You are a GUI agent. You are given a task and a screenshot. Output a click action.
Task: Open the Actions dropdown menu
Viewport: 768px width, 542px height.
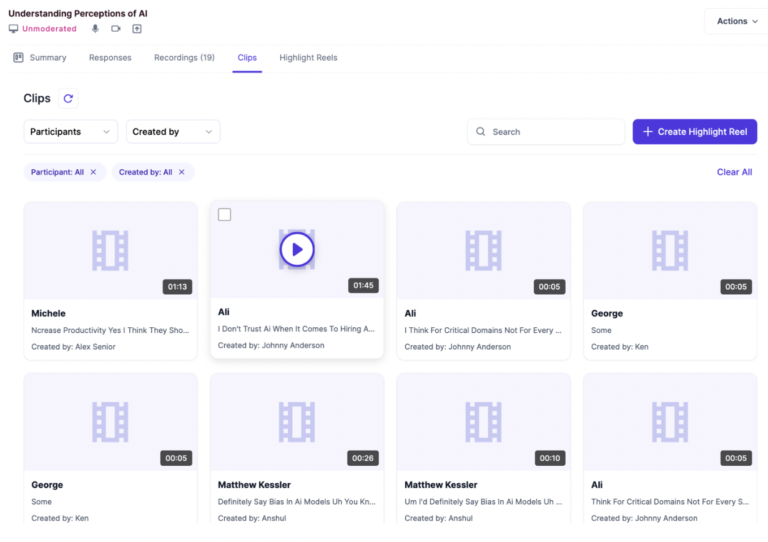click(x=736, y=21)
